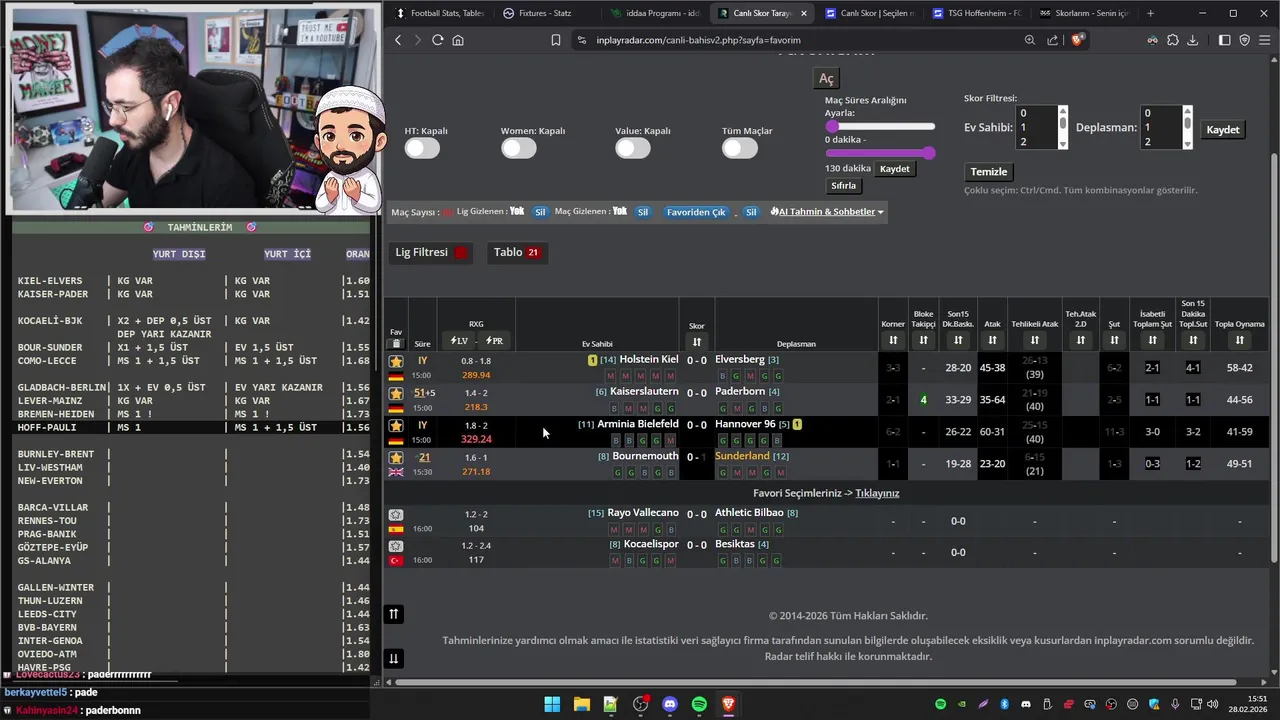Image resolution: width=1280 pixels, height=720 pixels.
Task: Sort by Bloke Takipçi column
Action: [x=923, y=341]
